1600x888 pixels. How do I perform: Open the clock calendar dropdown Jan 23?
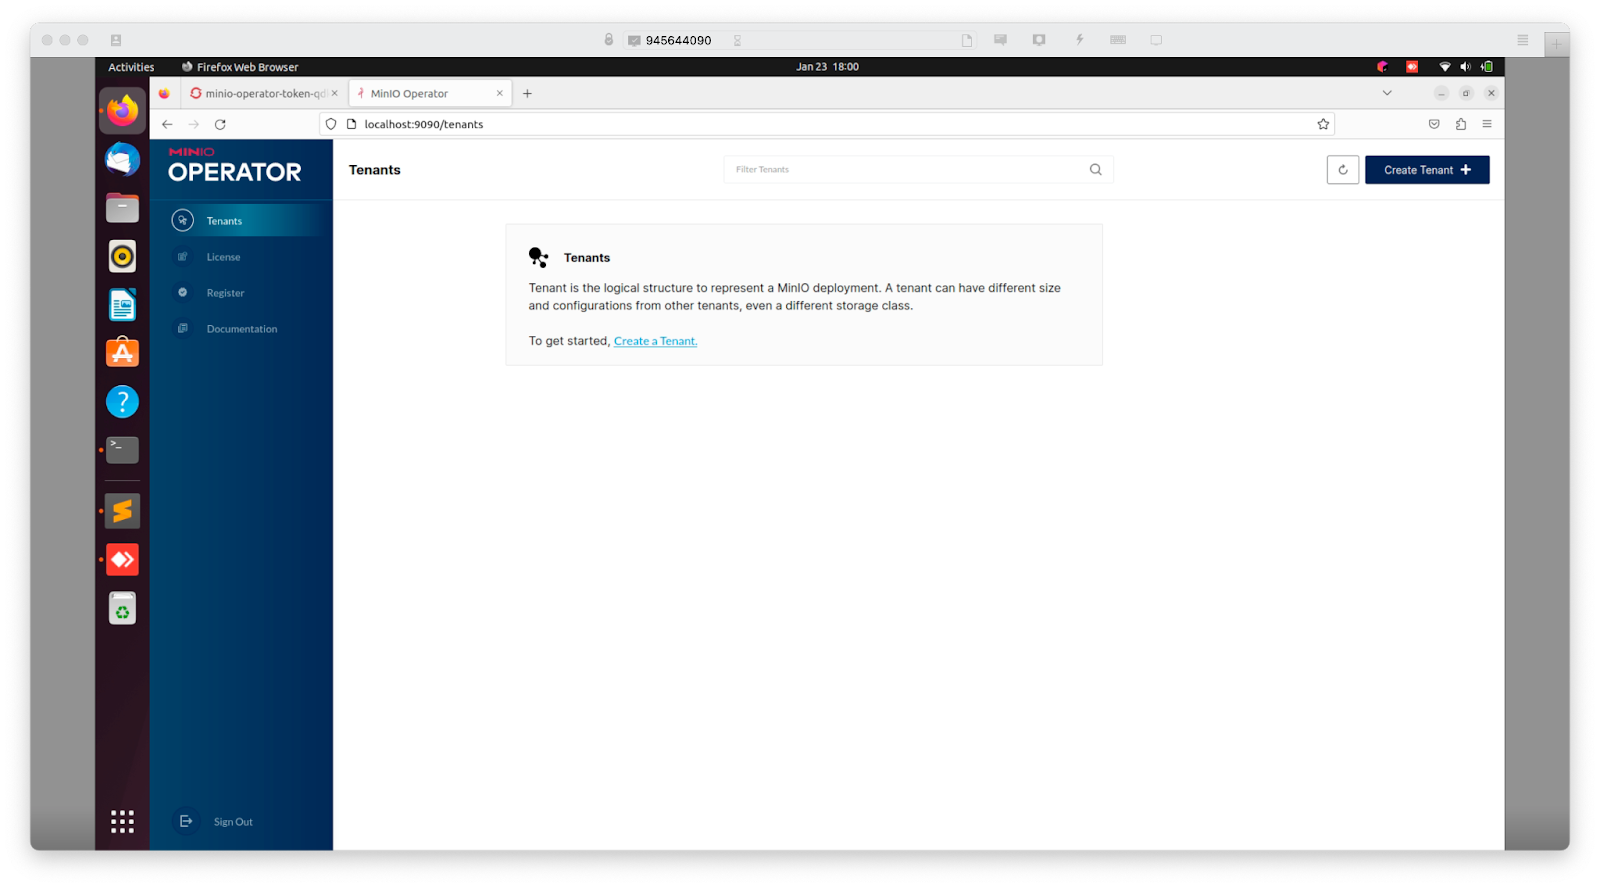[x=826, y=67]
